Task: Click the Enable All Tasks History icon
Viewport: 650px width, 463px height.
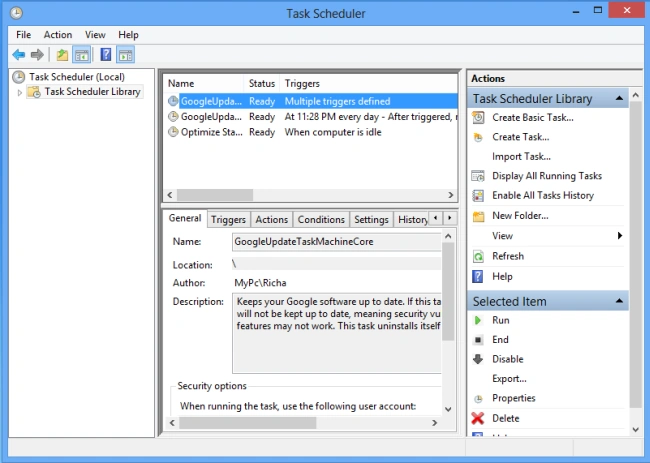Action: (478, 196)
